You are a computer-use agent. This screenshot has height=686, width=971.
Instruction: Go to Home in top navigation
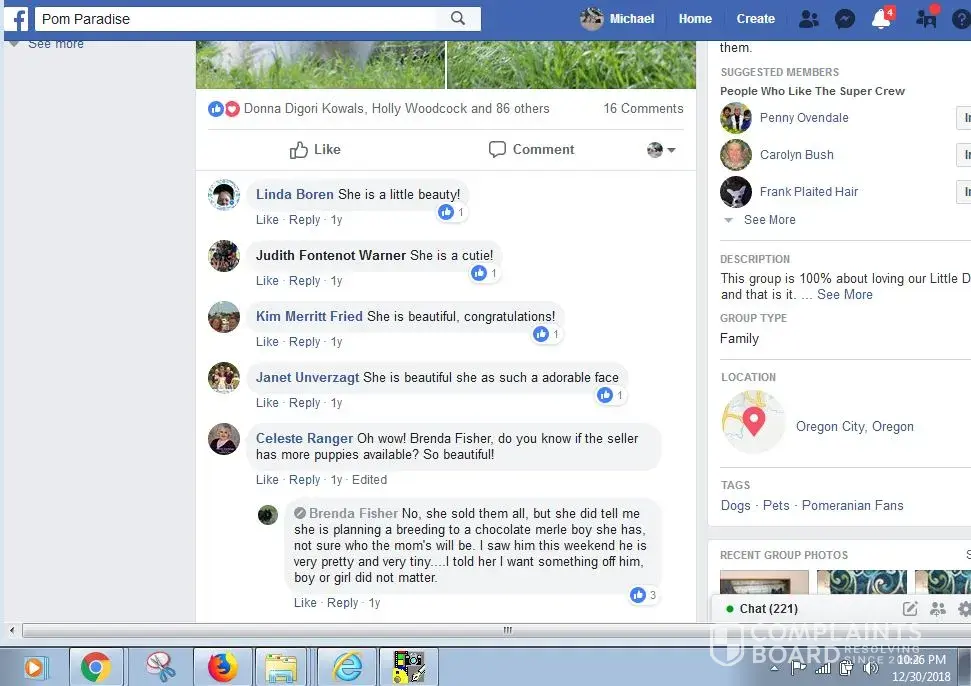[x=695, y=19]
